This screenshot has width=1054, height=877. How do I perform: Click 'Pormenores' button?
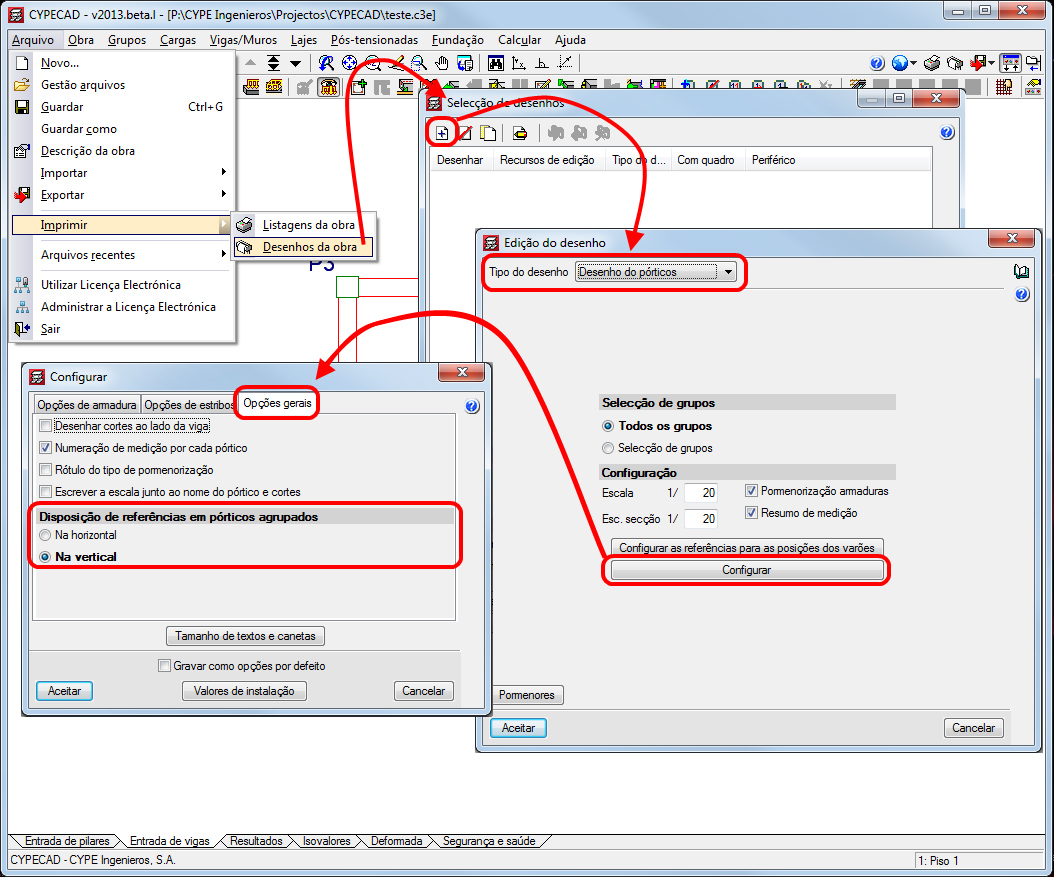(x=527, y=695)
